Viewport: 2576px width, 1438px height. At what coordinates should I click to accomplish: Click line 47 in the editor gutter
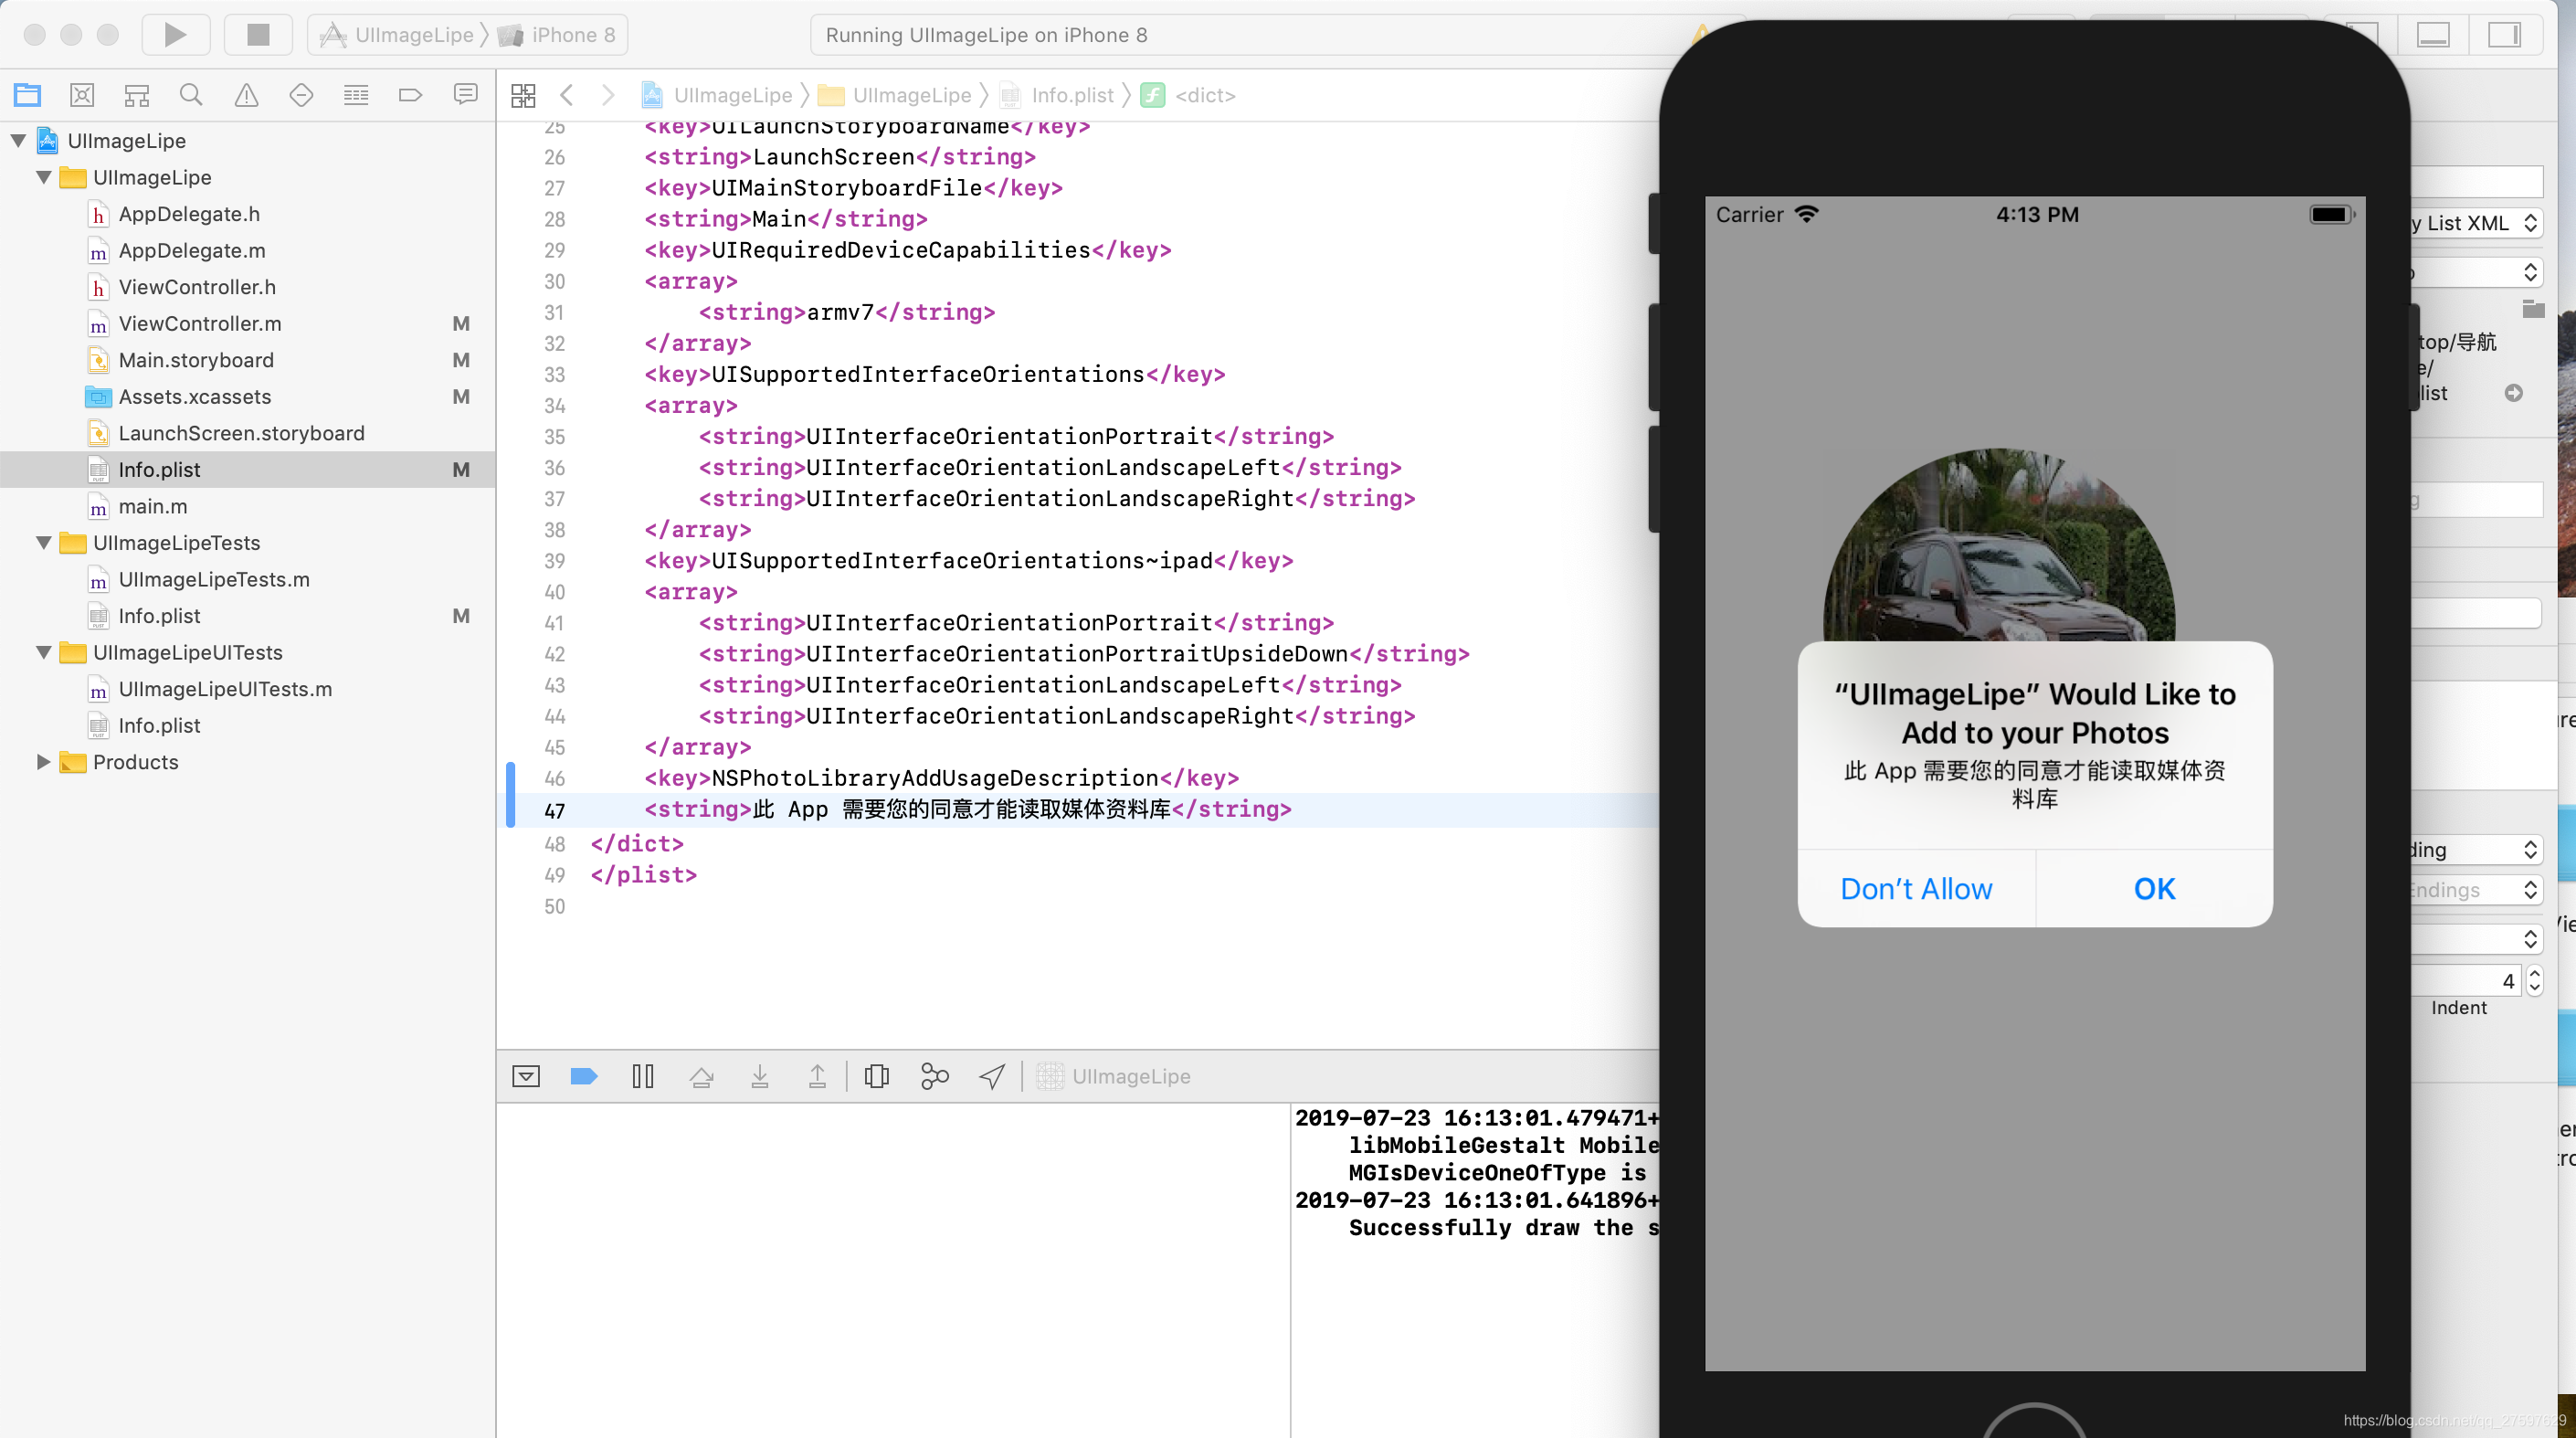(554, 811)
